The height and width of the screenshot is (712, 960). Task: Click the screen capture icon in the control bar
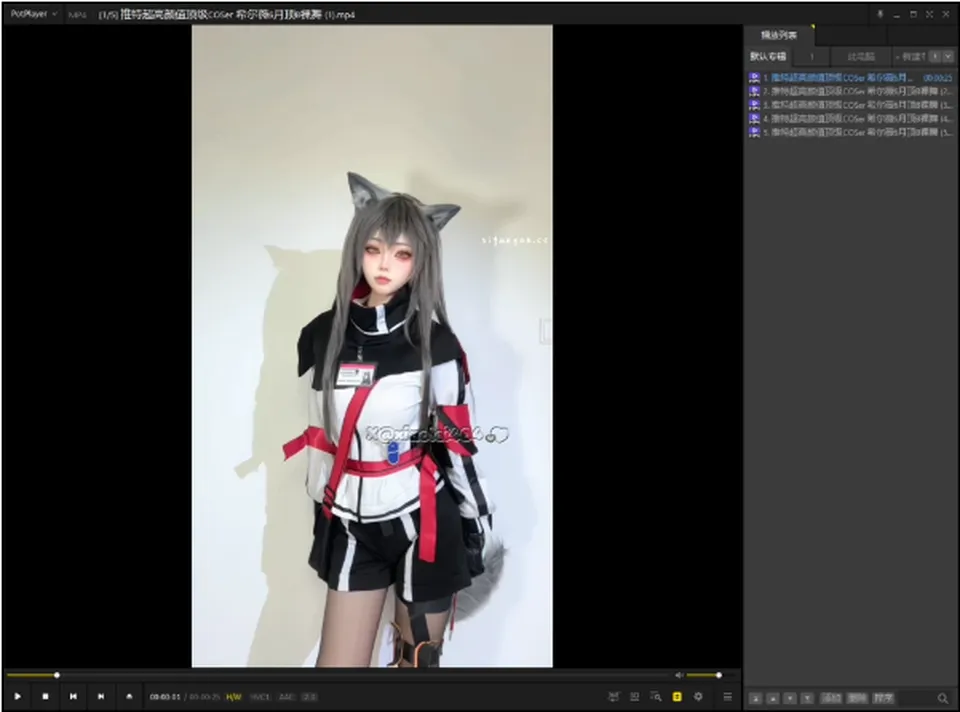pyautogui.click(x=613, y=697)
